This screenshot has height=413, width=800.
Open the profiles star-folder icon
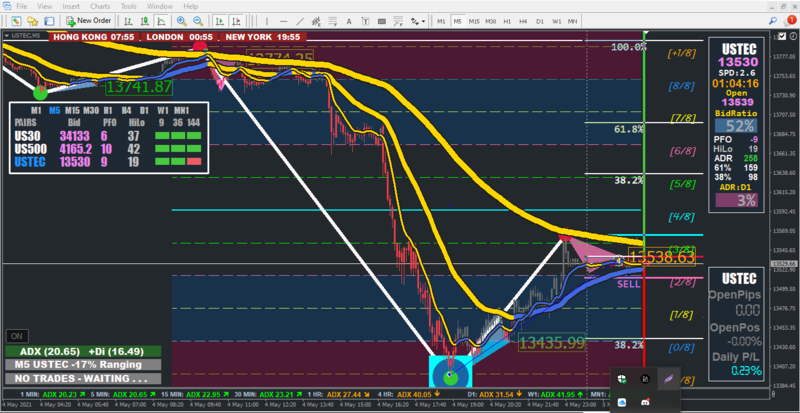(x=33, y=21)
